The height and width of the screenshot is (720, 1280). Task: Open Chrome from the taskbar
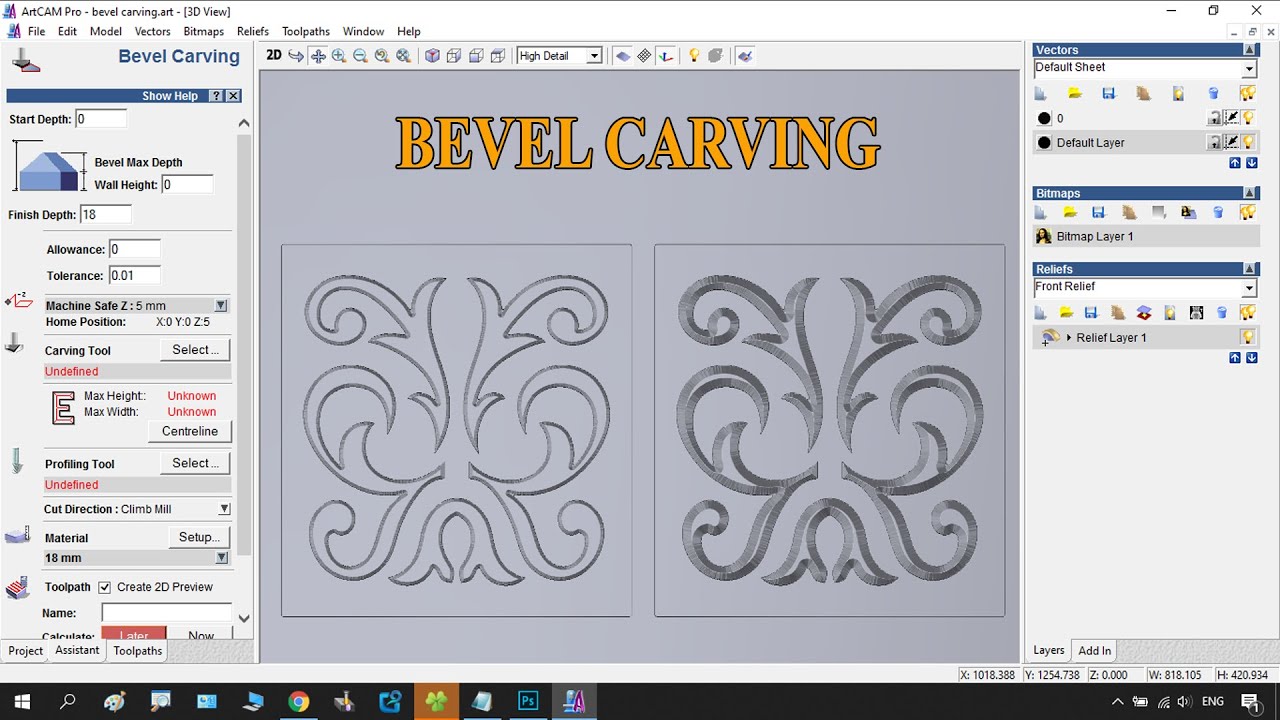(298, 701)
